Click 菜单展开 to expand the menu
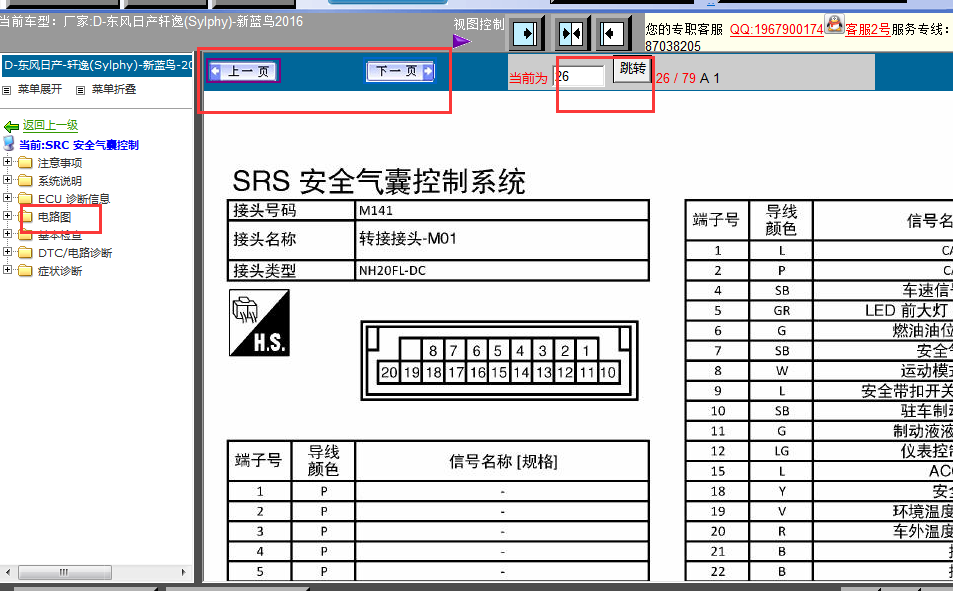 tap(40, 89)
